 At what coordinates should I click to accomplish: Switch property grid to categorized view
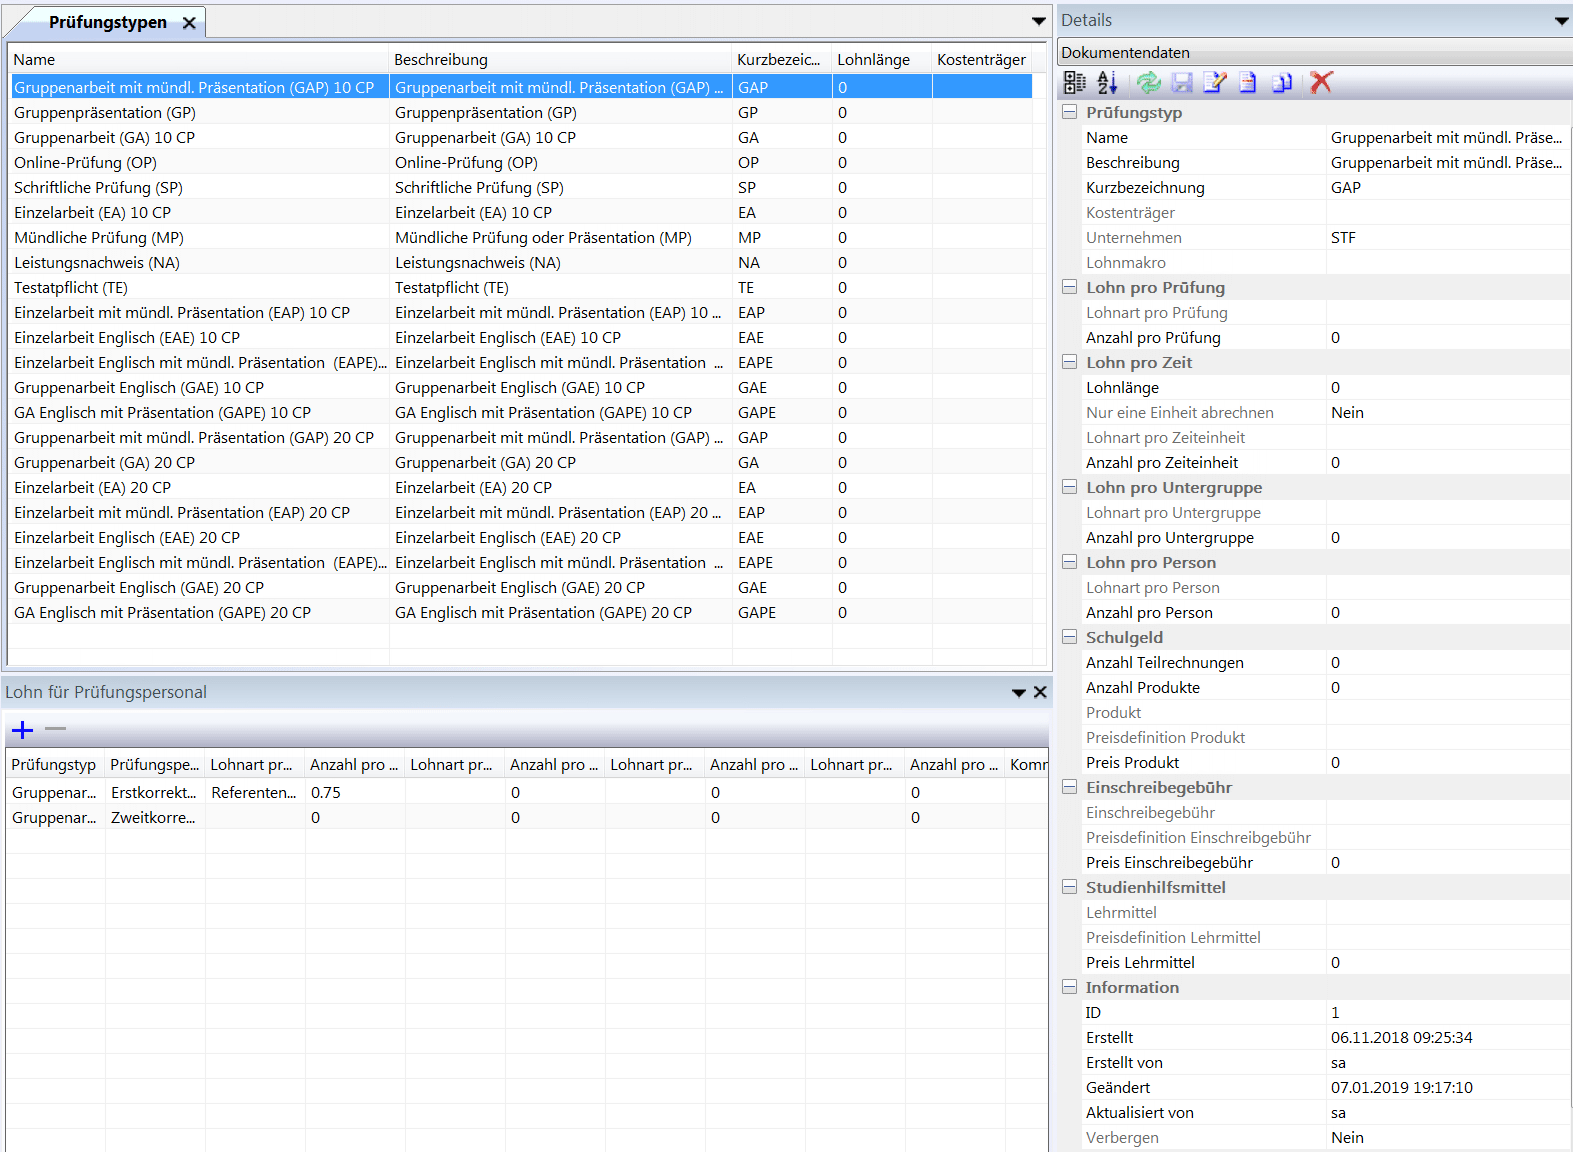tap(1074, 83)
